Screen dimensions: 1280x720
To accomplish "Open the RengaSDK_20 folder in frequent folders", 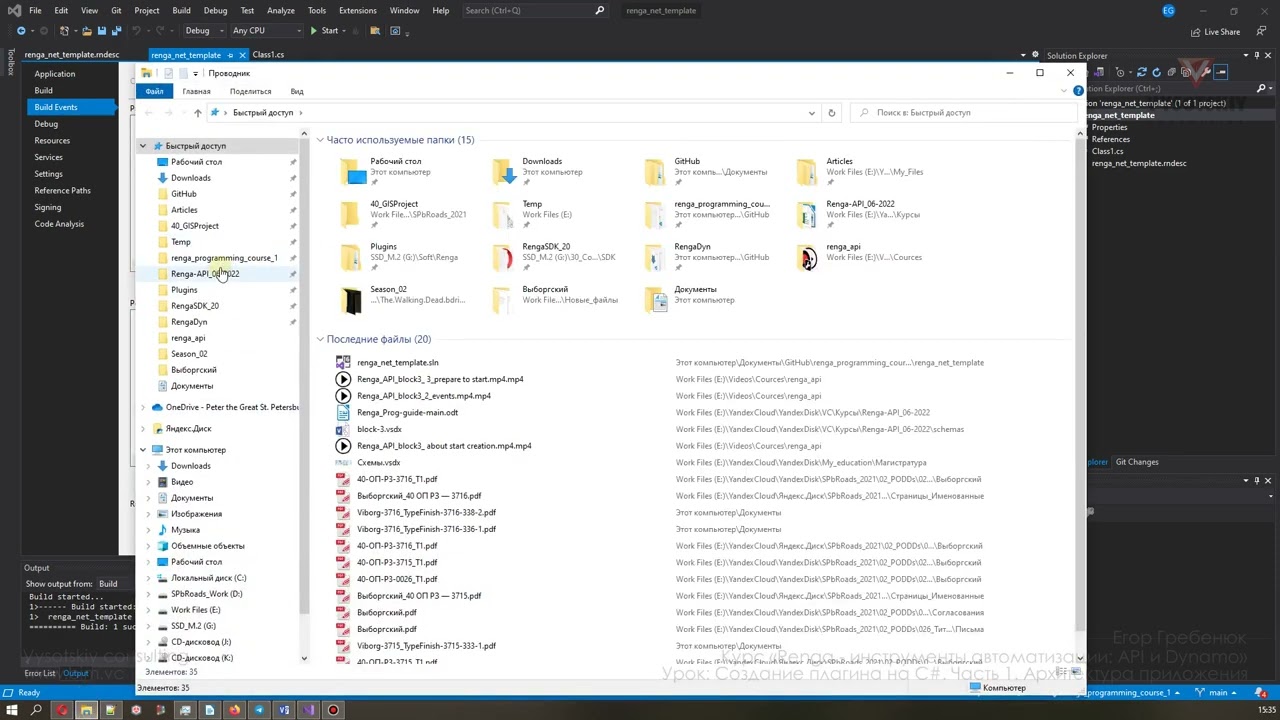I will point(504,257).
